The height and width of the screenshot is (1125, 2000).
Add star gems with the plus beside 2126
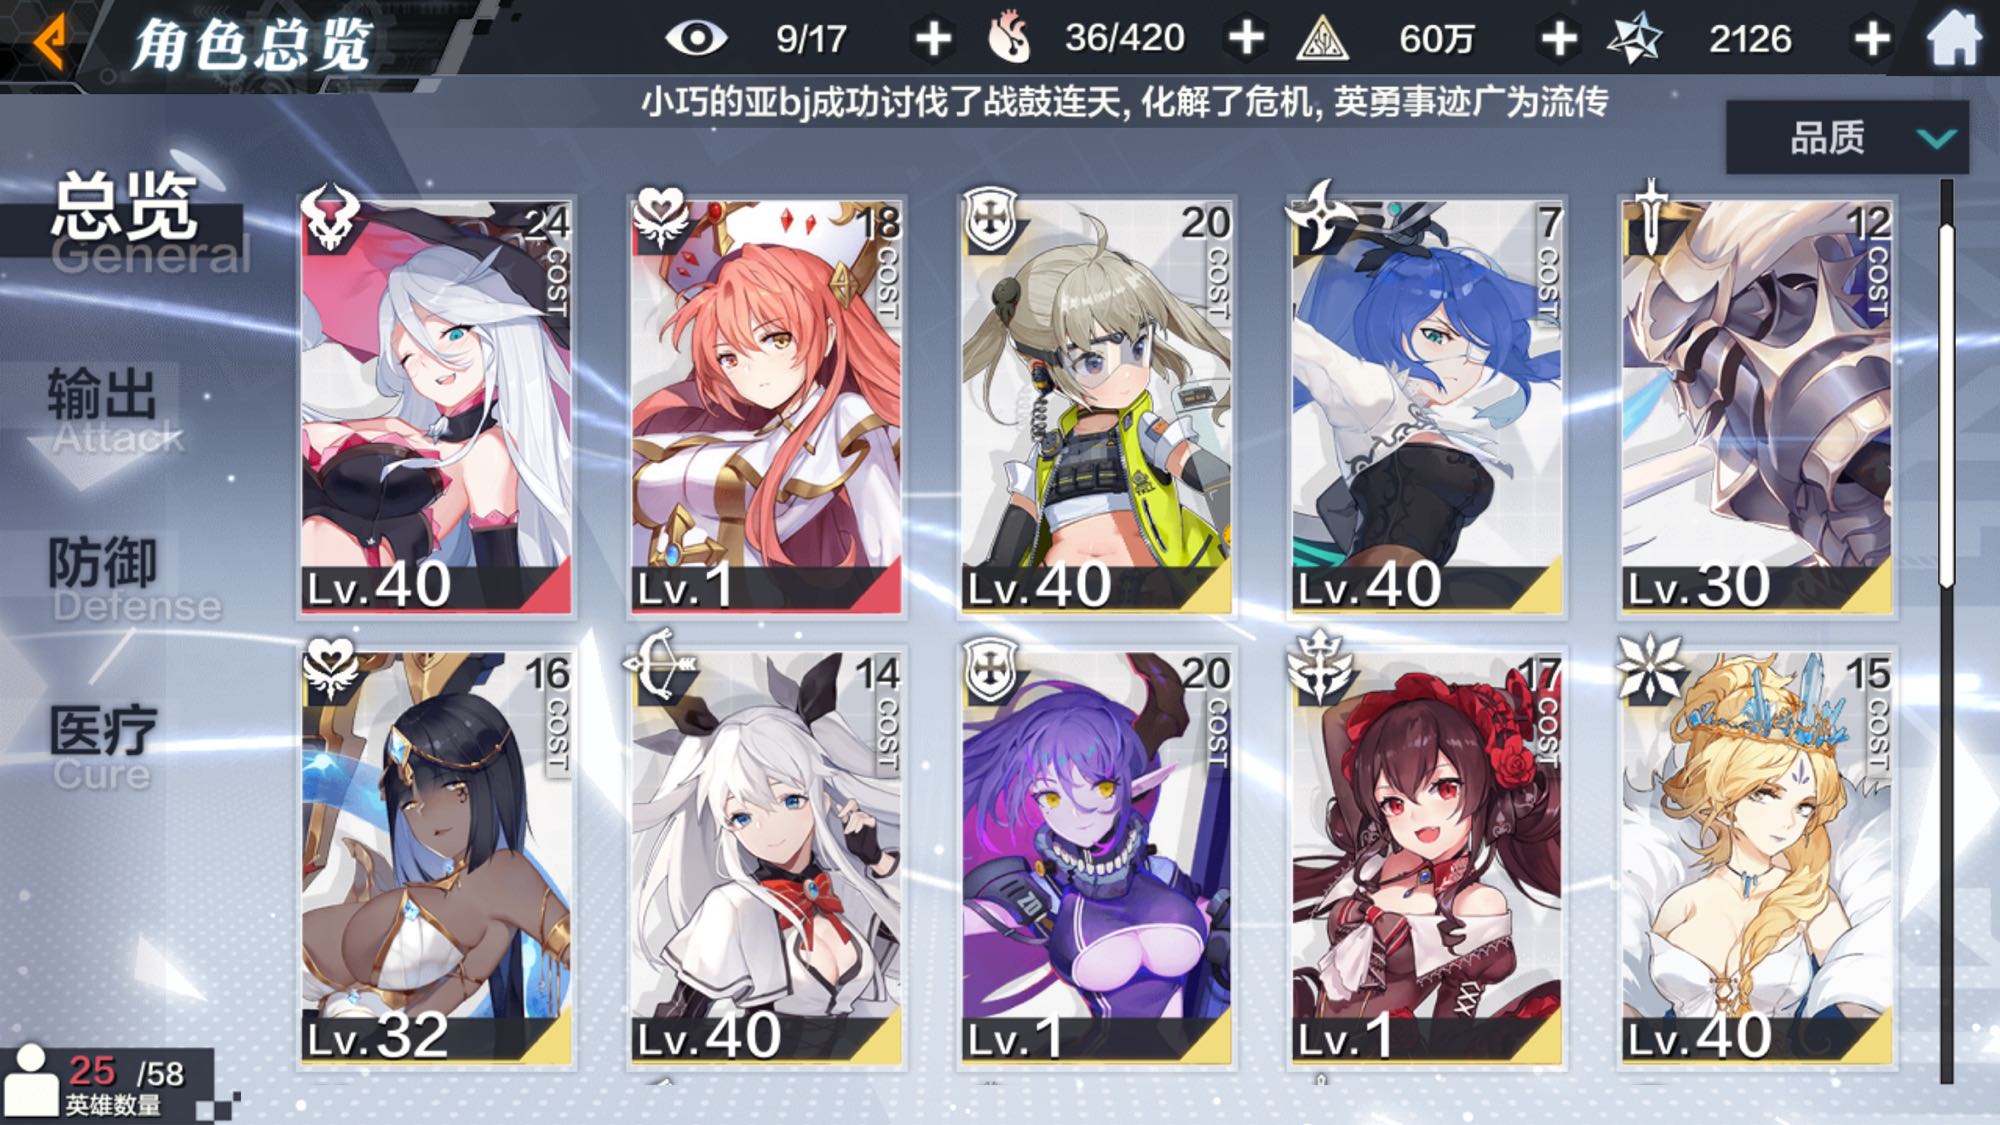[1871, 39]
